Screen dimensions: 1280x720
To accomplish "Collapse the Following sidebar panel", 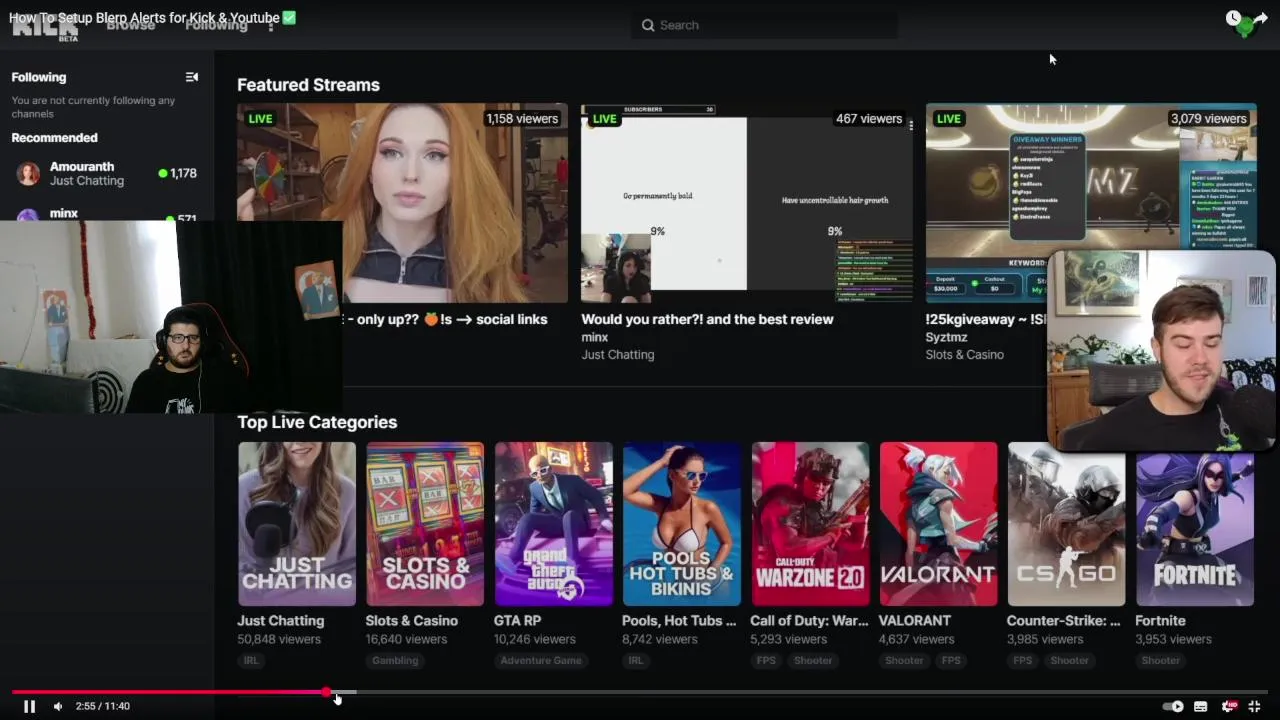I will coord(192,77).
